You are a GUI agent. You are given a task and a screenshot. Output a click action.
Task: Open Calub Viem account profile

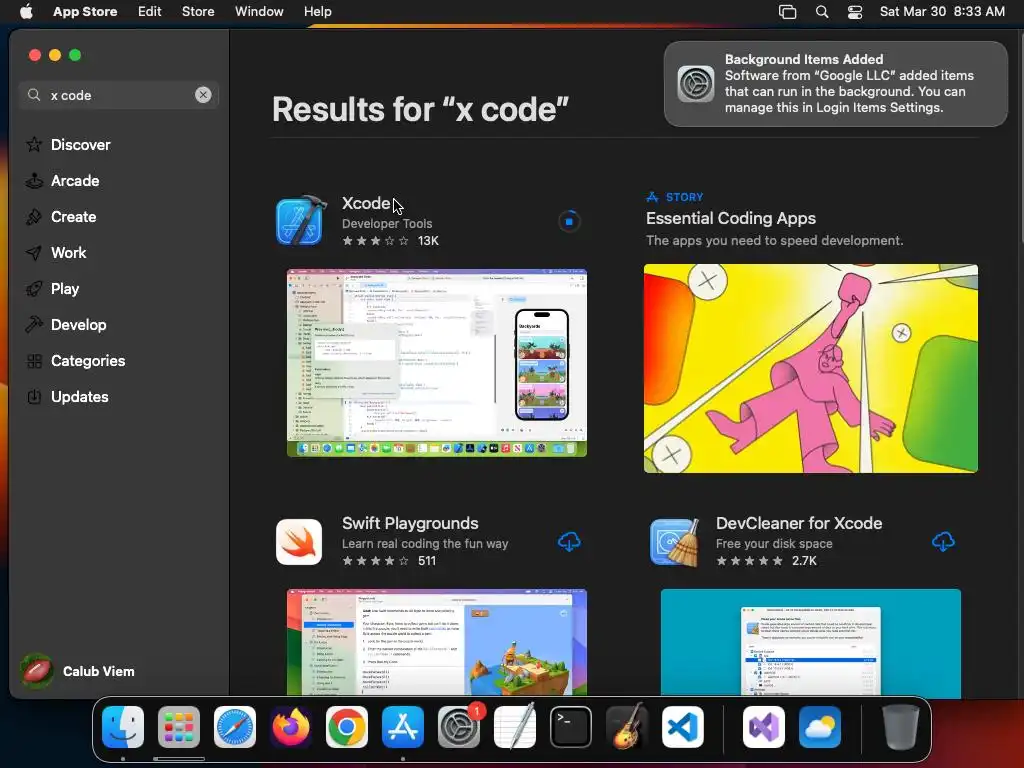77,671
